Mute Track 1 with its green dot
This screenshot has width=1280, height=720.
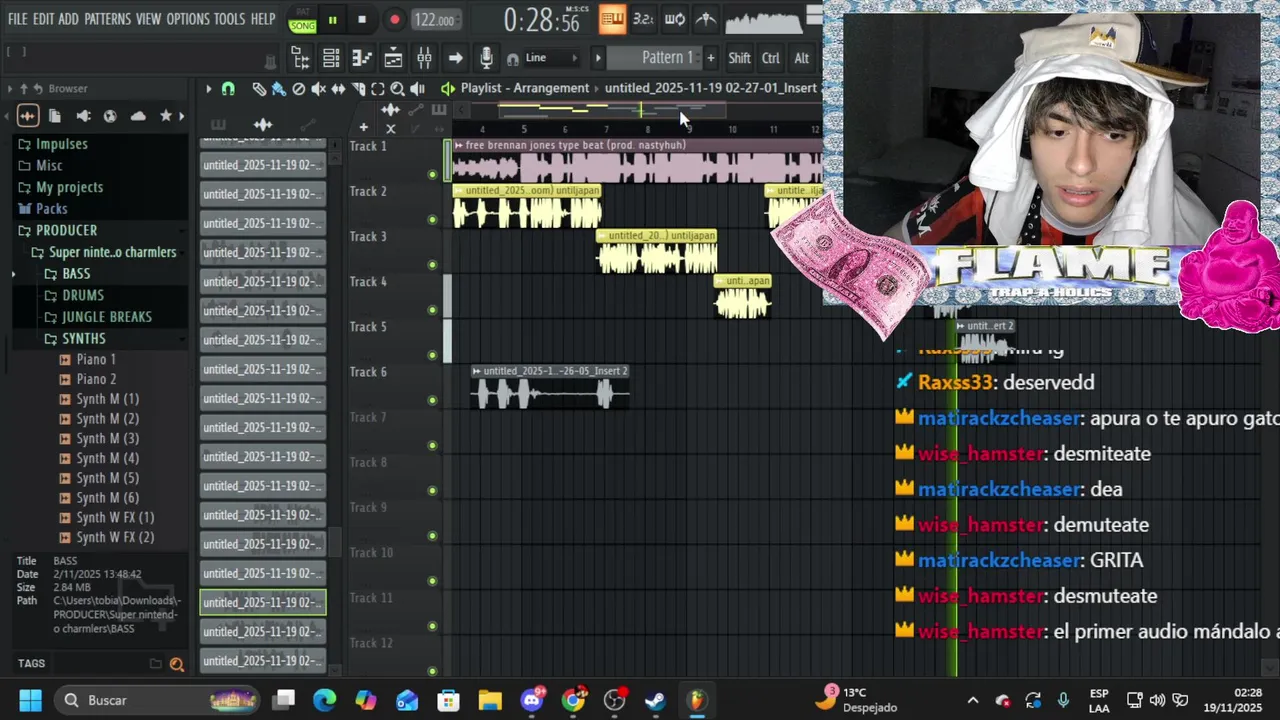click(x=432, y=174)
